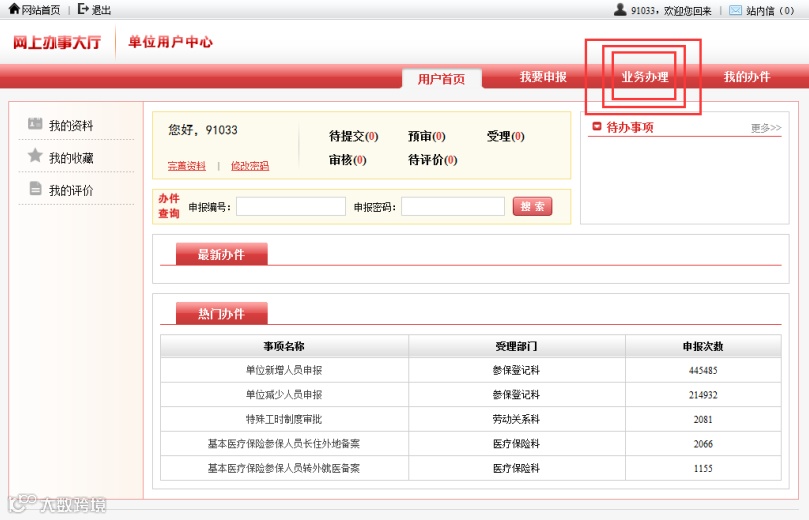Click the star icon for 我的收藏
The width and height of the screenshot is (809, 520).
tap(35, 155)
